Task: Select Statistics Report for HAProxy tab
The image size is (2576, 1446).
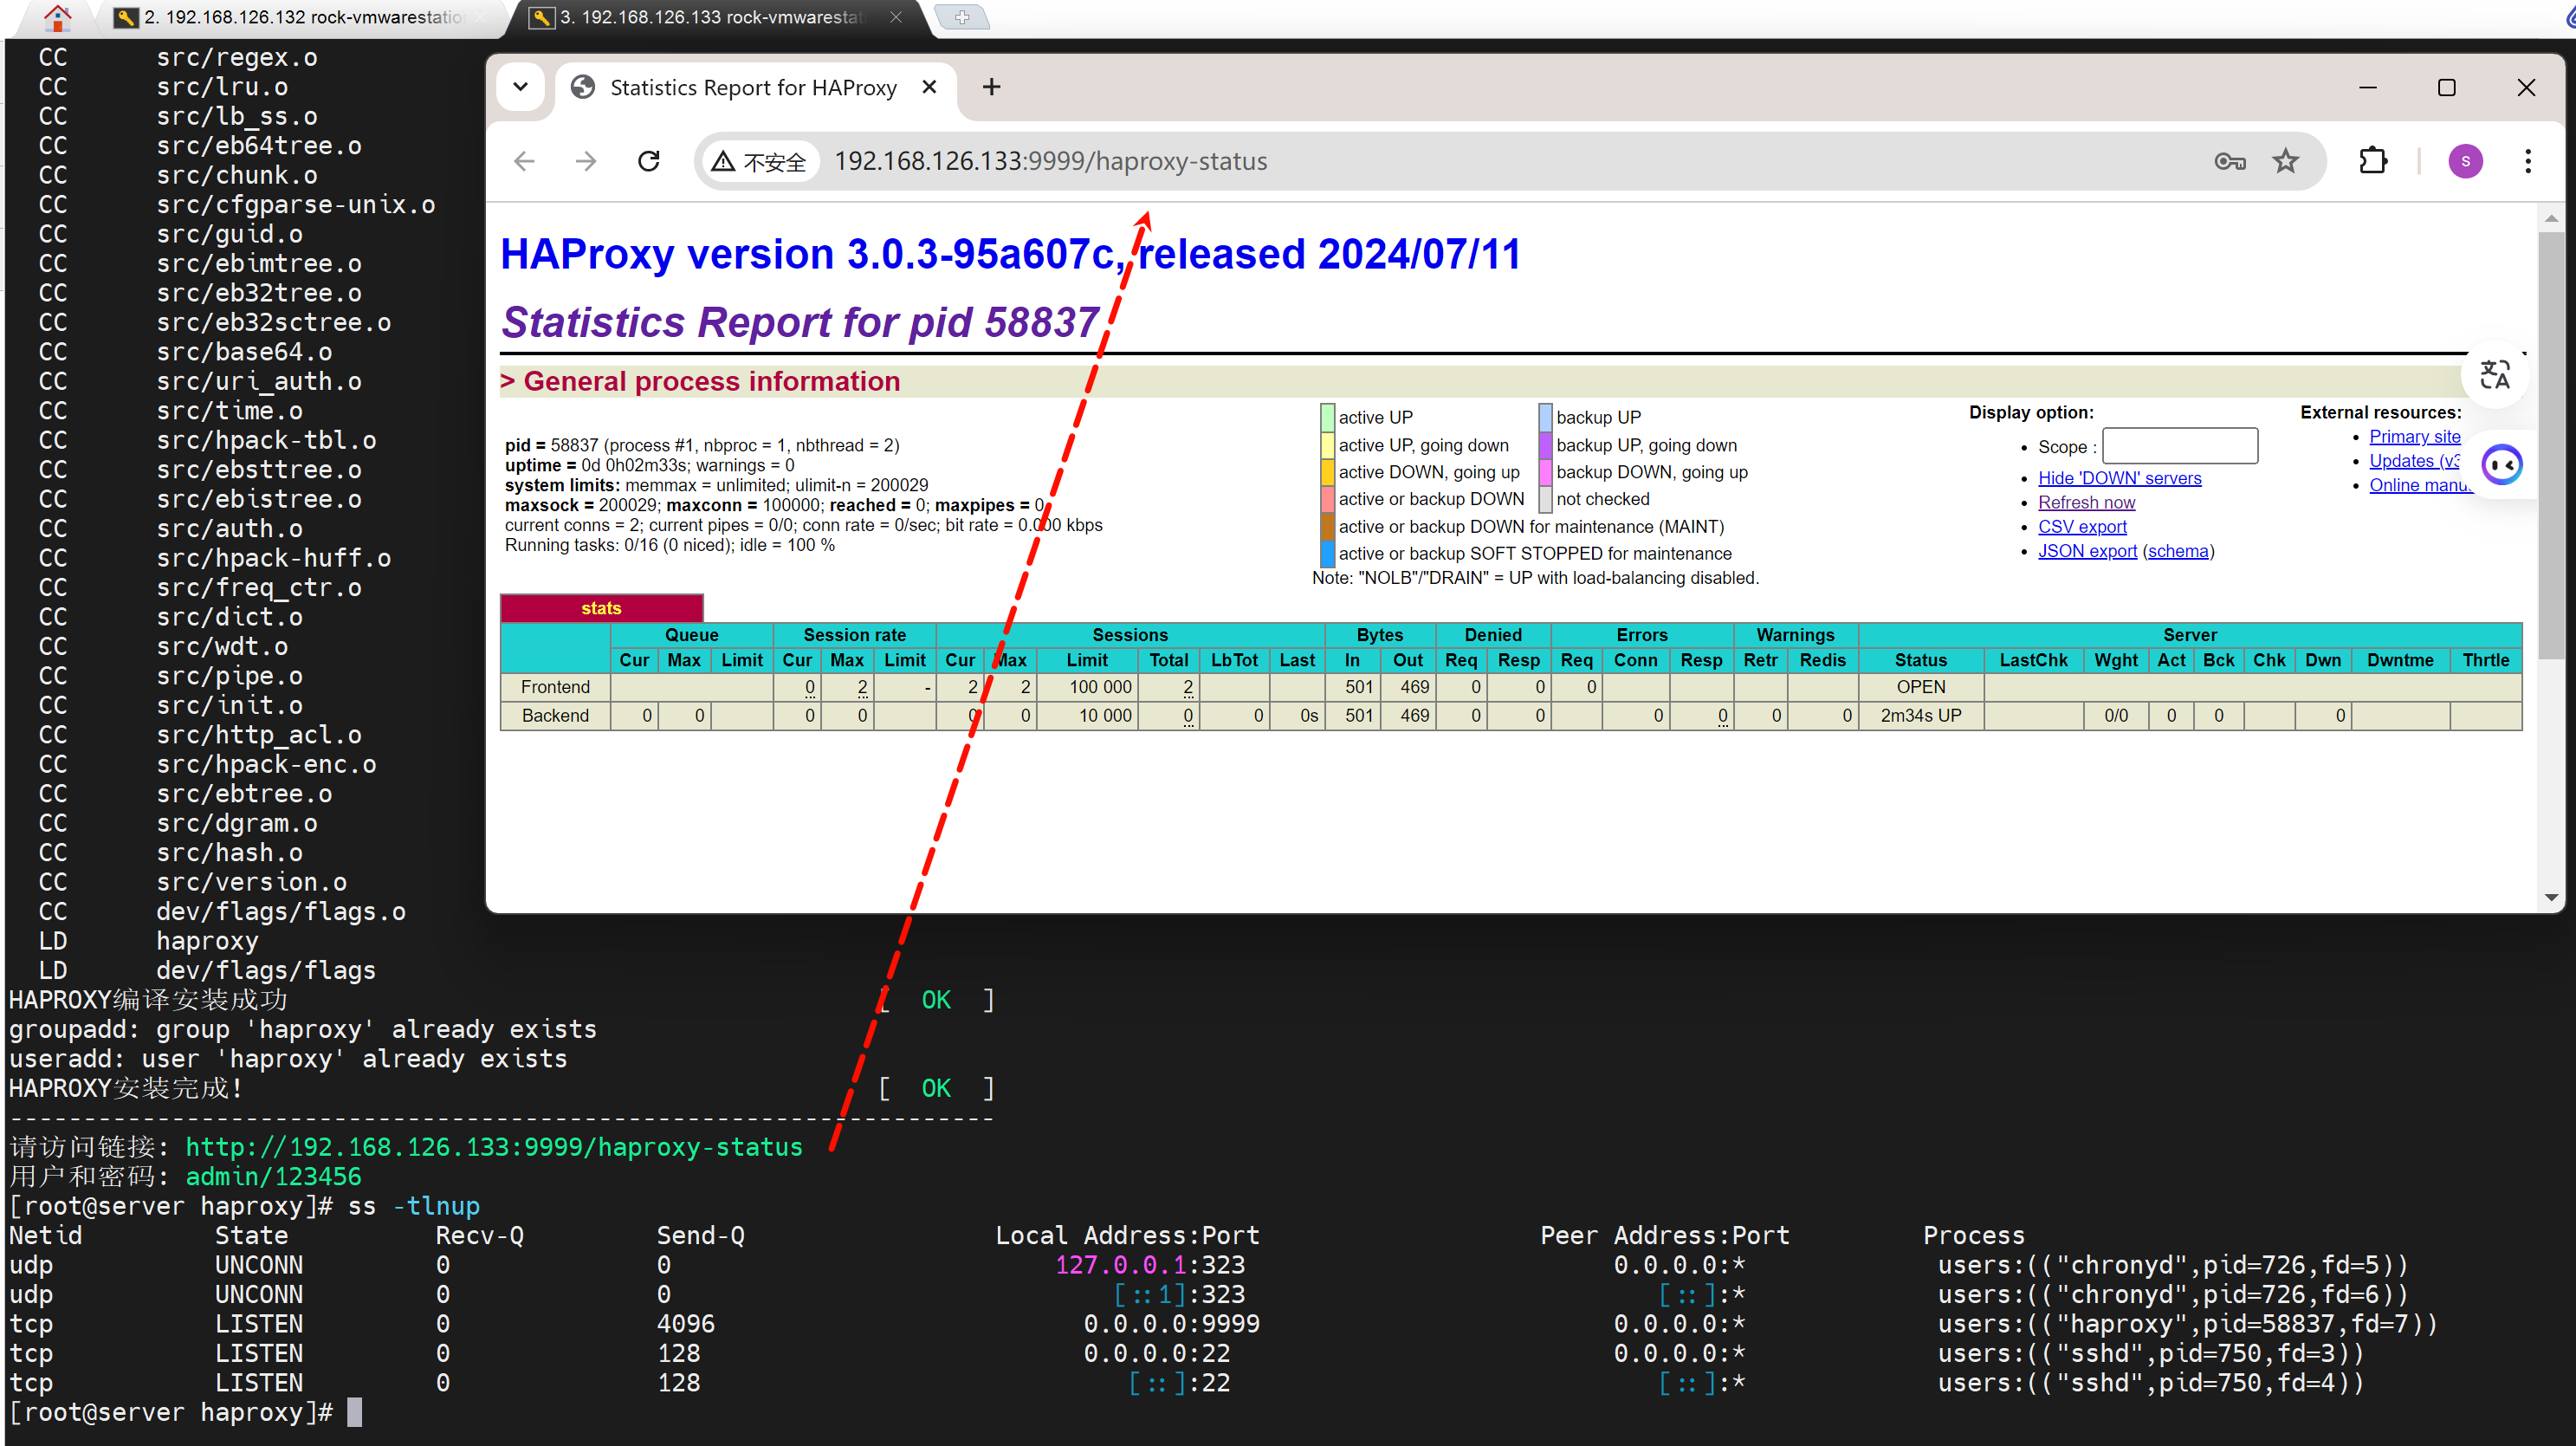Action: point(752,87)
